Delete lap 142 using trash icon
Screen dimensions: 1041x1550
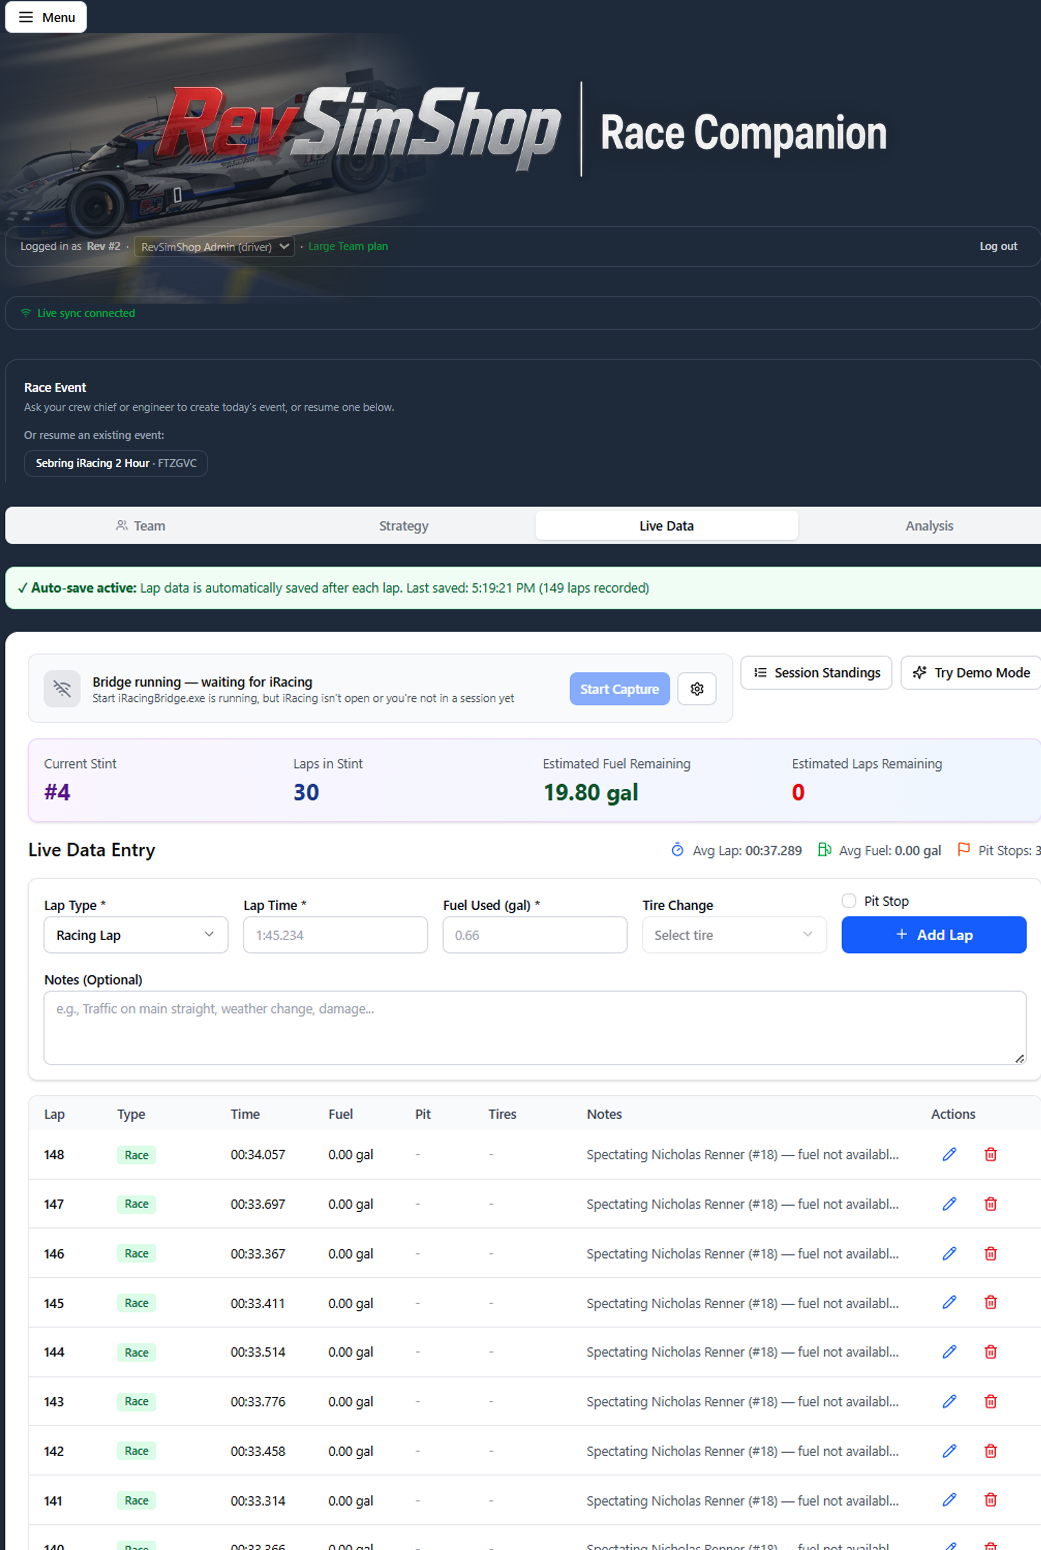(990, 1451)
